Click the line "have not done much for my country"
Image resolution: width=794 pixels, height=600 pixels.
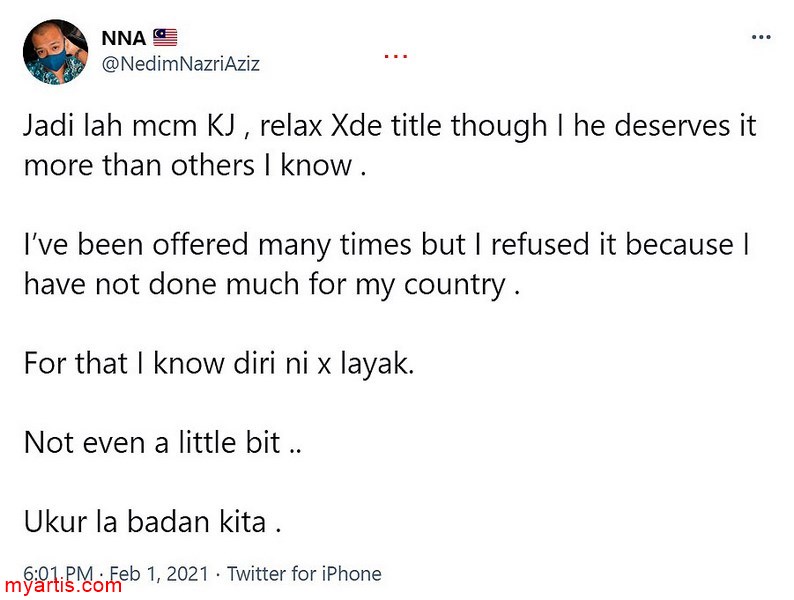(272, 283)
